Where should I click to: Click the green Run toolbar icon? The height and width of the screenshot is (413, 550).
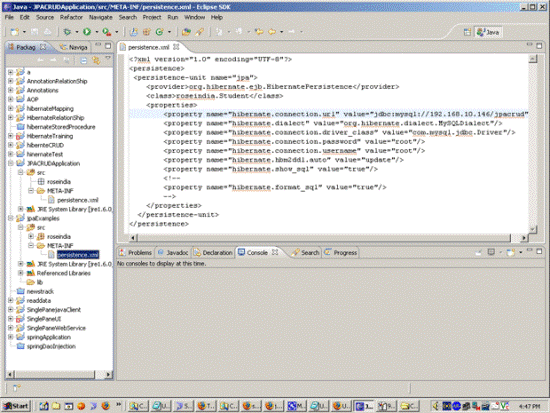coord(87,32)
